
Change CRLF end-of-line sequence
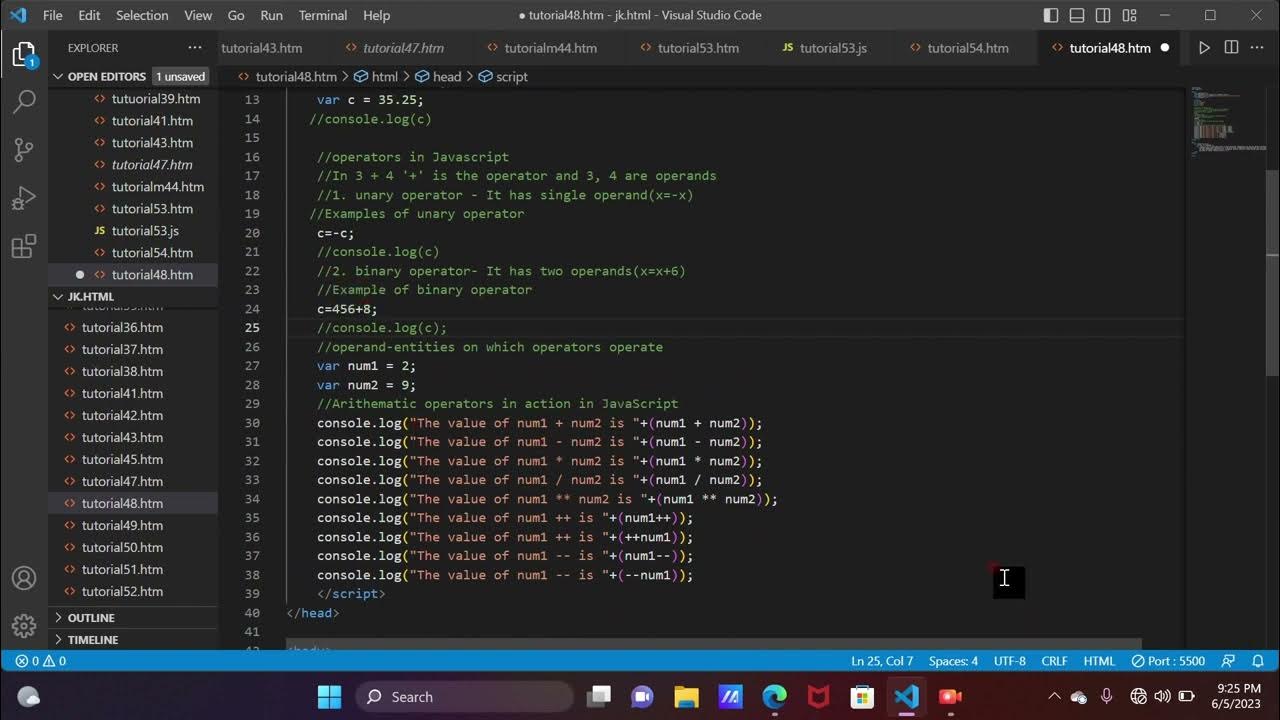[1055, 661]
